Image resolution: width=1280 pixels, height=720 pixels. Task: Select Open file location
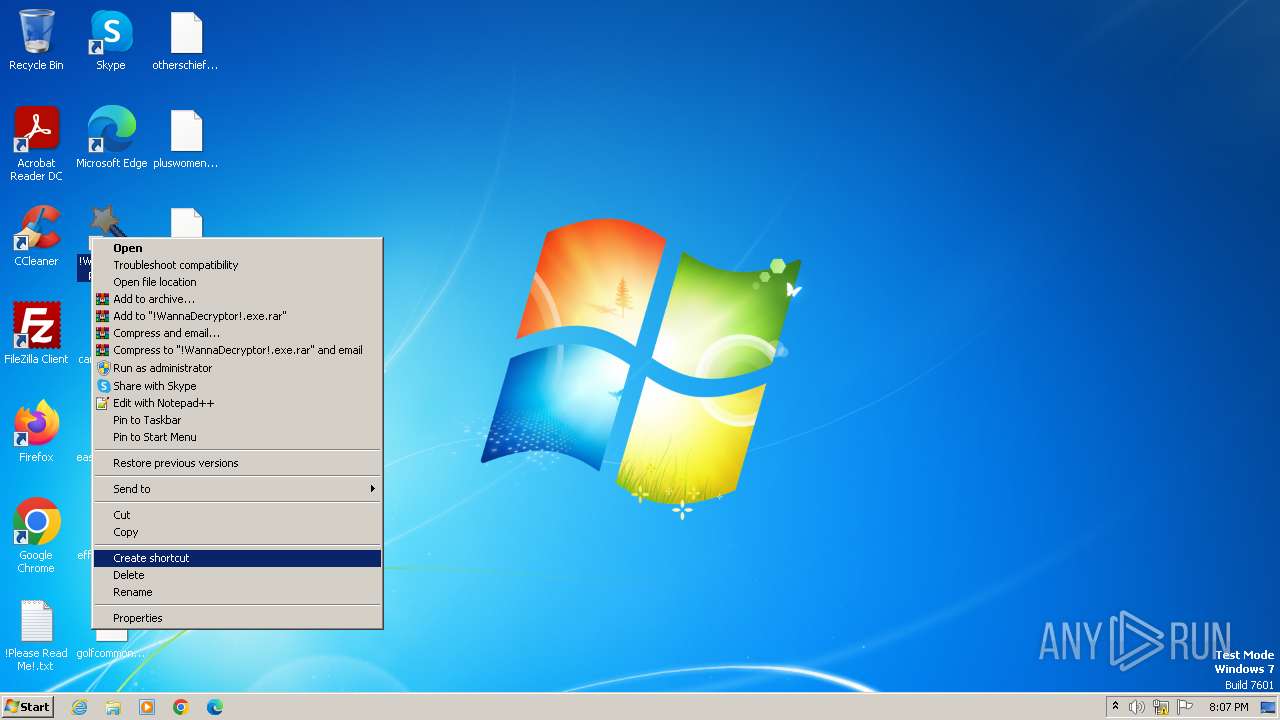tap(237, 282)
